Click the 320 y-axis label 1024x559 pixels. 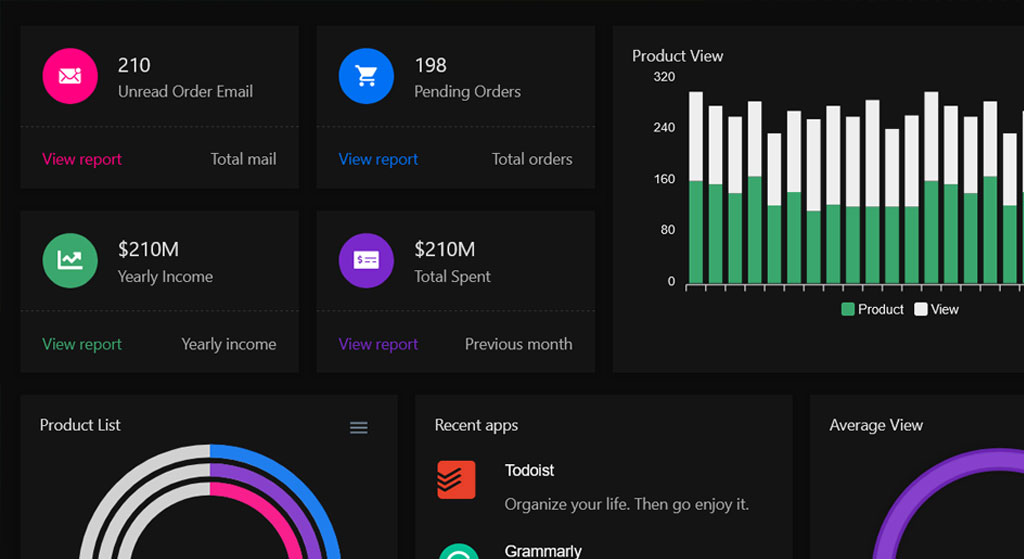(664, 77)
